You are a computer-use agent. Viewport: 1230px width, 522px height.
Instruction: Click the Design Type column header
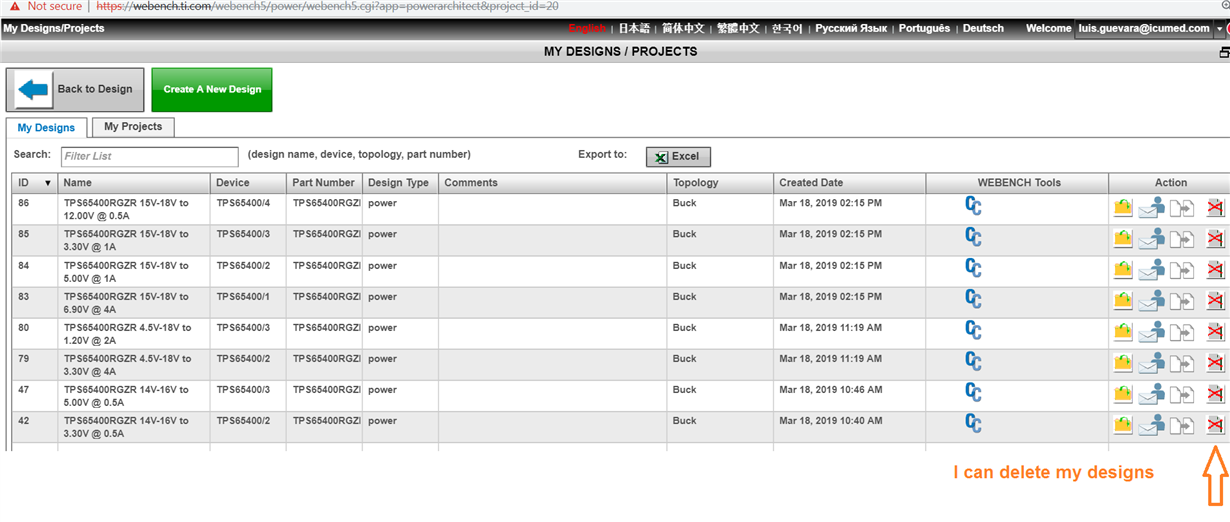pyautogui.click(x=400, y=183)
